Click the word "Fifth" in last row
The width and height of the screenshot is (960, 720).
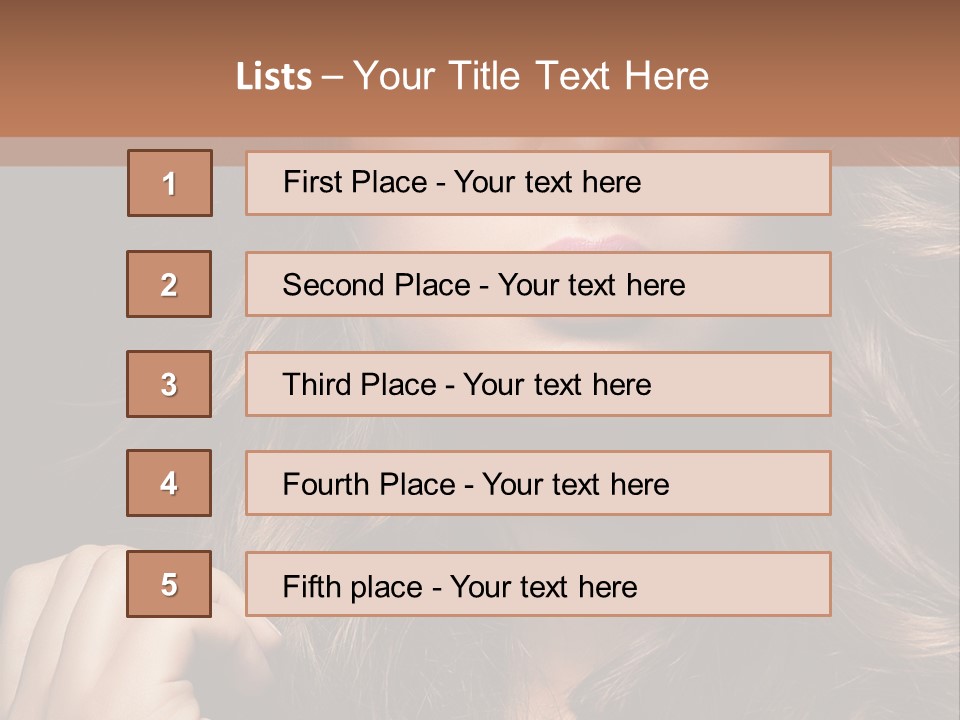tap(311, 586)
